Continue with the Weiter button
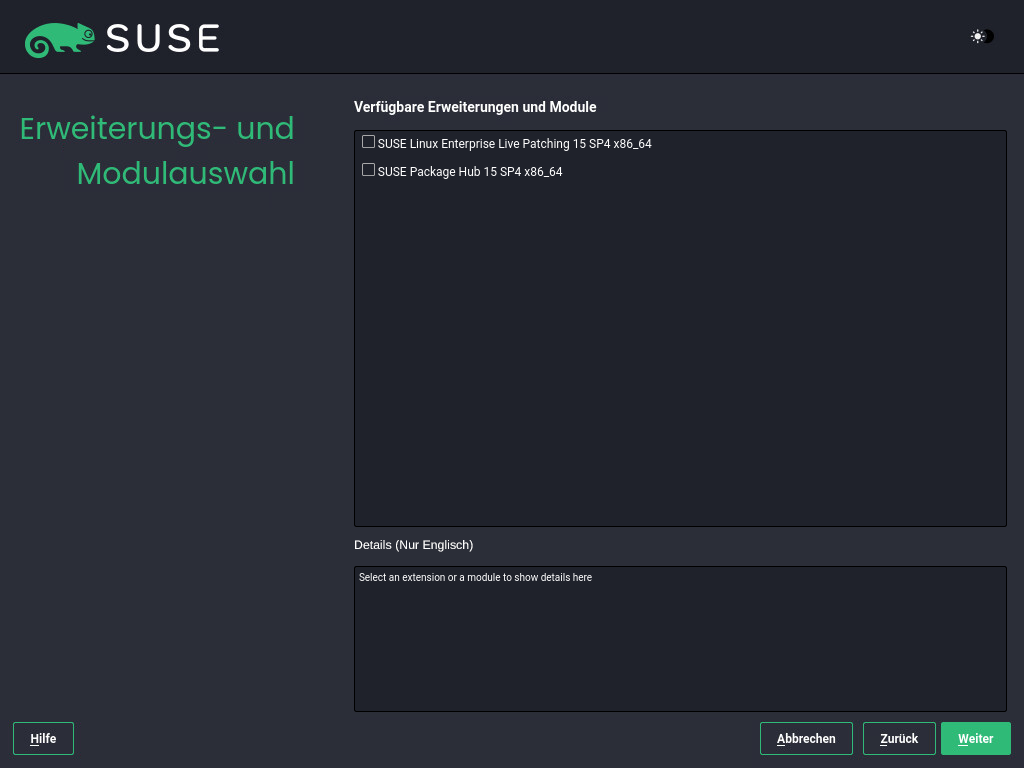1024x768 pixels. pos(976,739)
